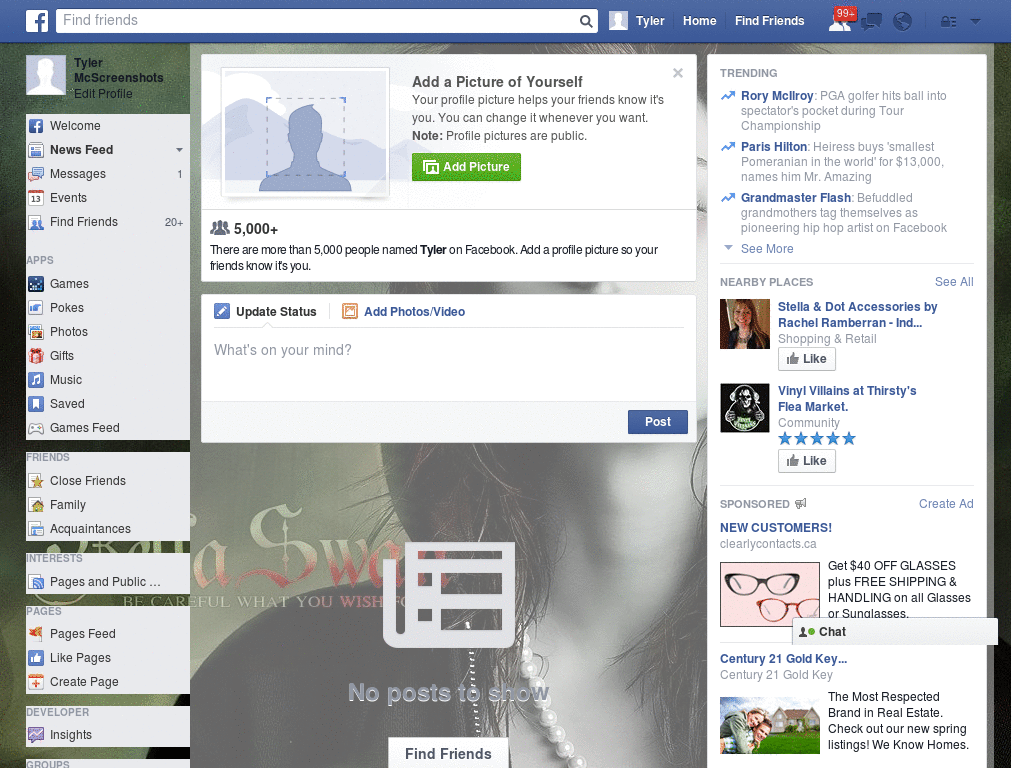Click the Update Status pencil icon
The width and height of the screenshot is (1024, 768).
point(222,312)
